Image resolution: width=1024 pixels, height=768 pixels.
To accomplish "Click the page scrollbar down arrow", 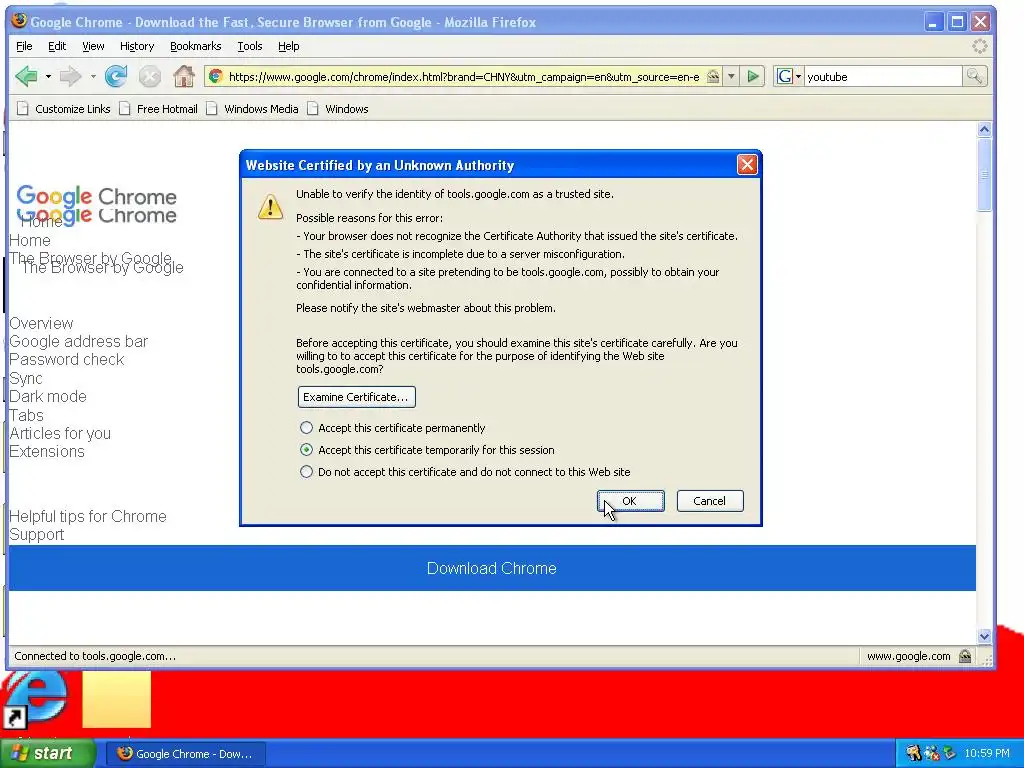I will 984,635.
